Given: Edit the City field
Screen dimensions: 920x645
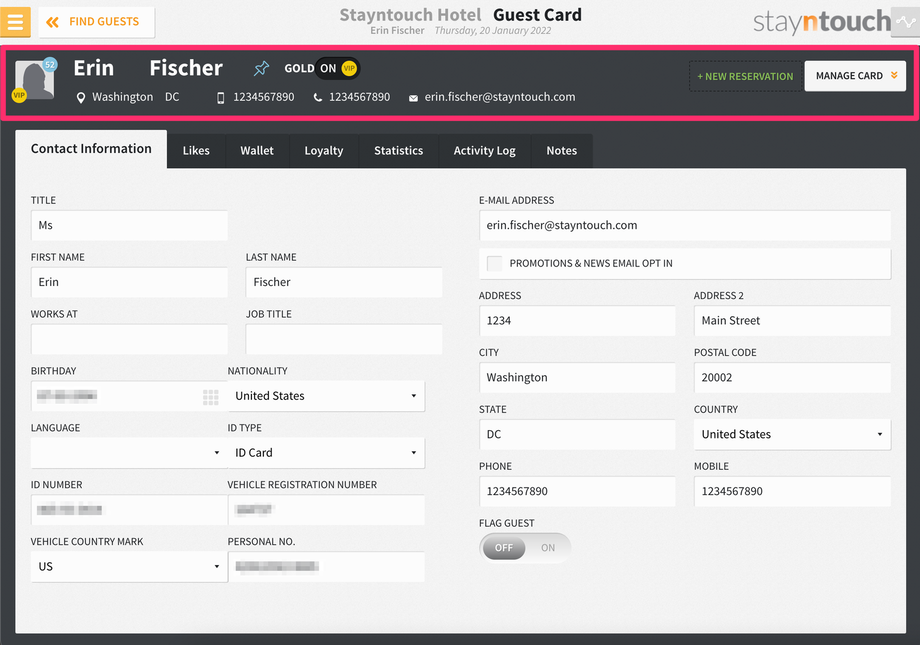Looking at the screenshot, I should pyautogui.click(x=577, y=378).
